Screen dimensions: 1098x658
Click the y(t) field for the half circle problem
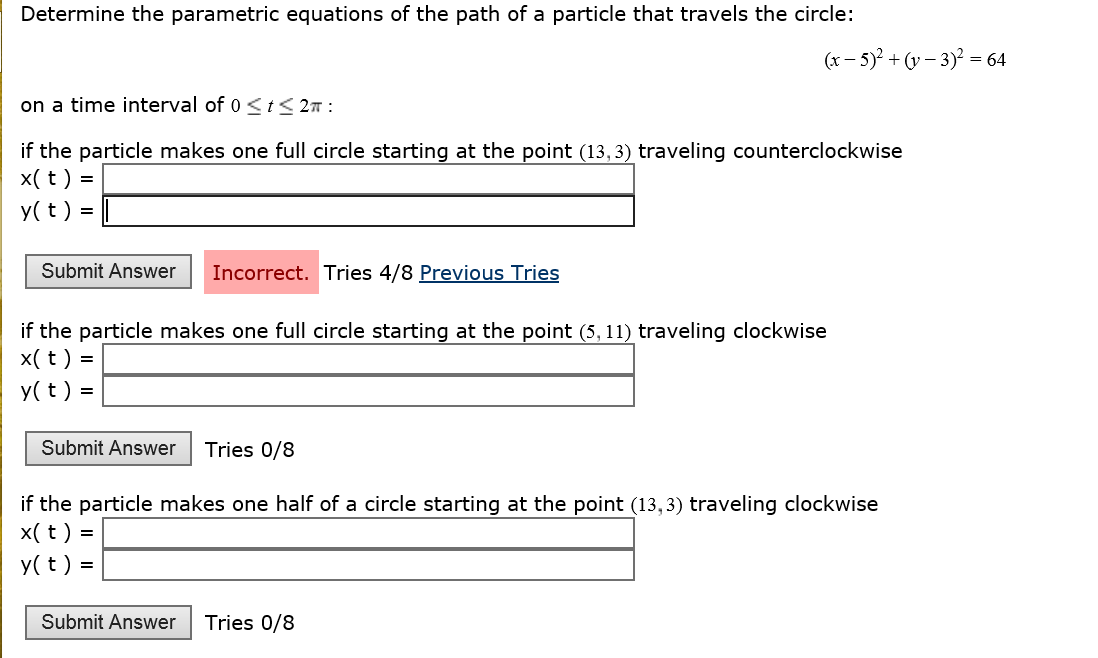click(370, 565)
